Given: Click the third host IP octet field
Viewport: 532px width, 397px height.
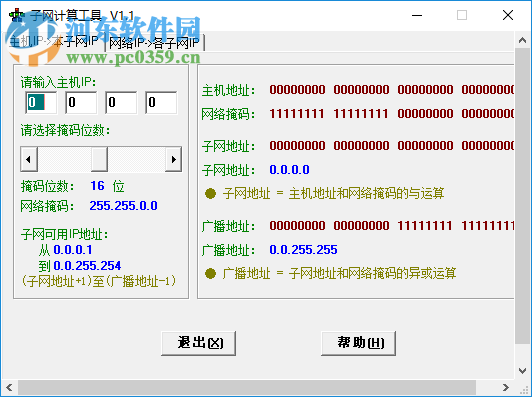Looking at the screenshot, I should click(x=121, y=102).
